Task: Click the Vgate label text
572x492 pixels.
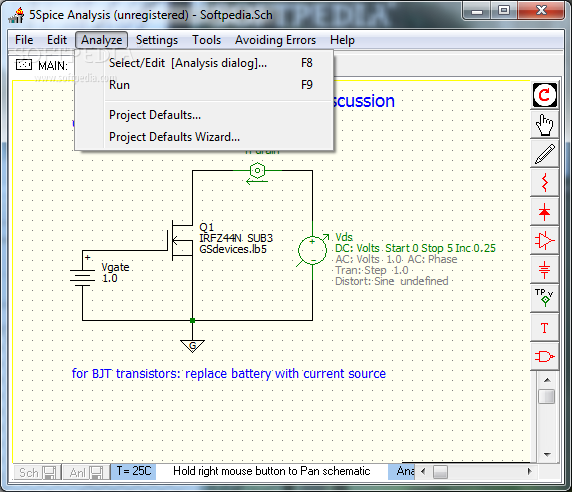Action: [x=115, y=267]
